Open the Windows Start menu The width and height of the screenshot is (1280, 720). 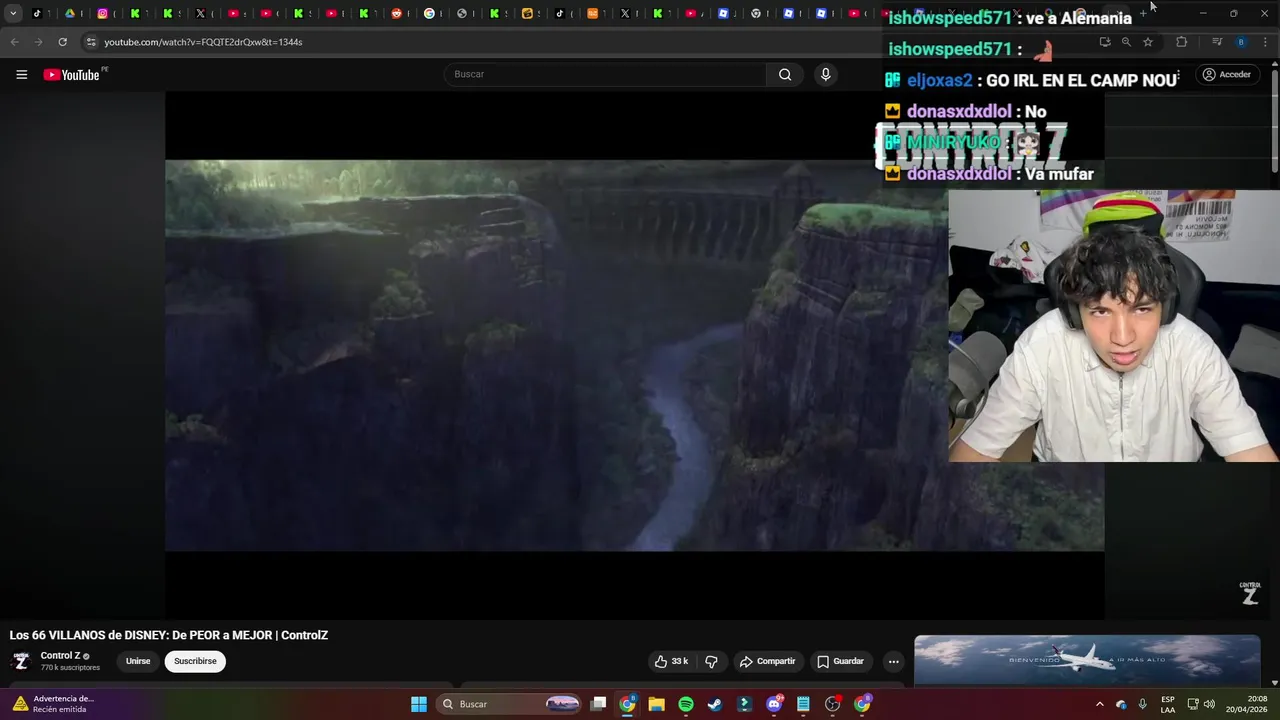tap(419, 704)
